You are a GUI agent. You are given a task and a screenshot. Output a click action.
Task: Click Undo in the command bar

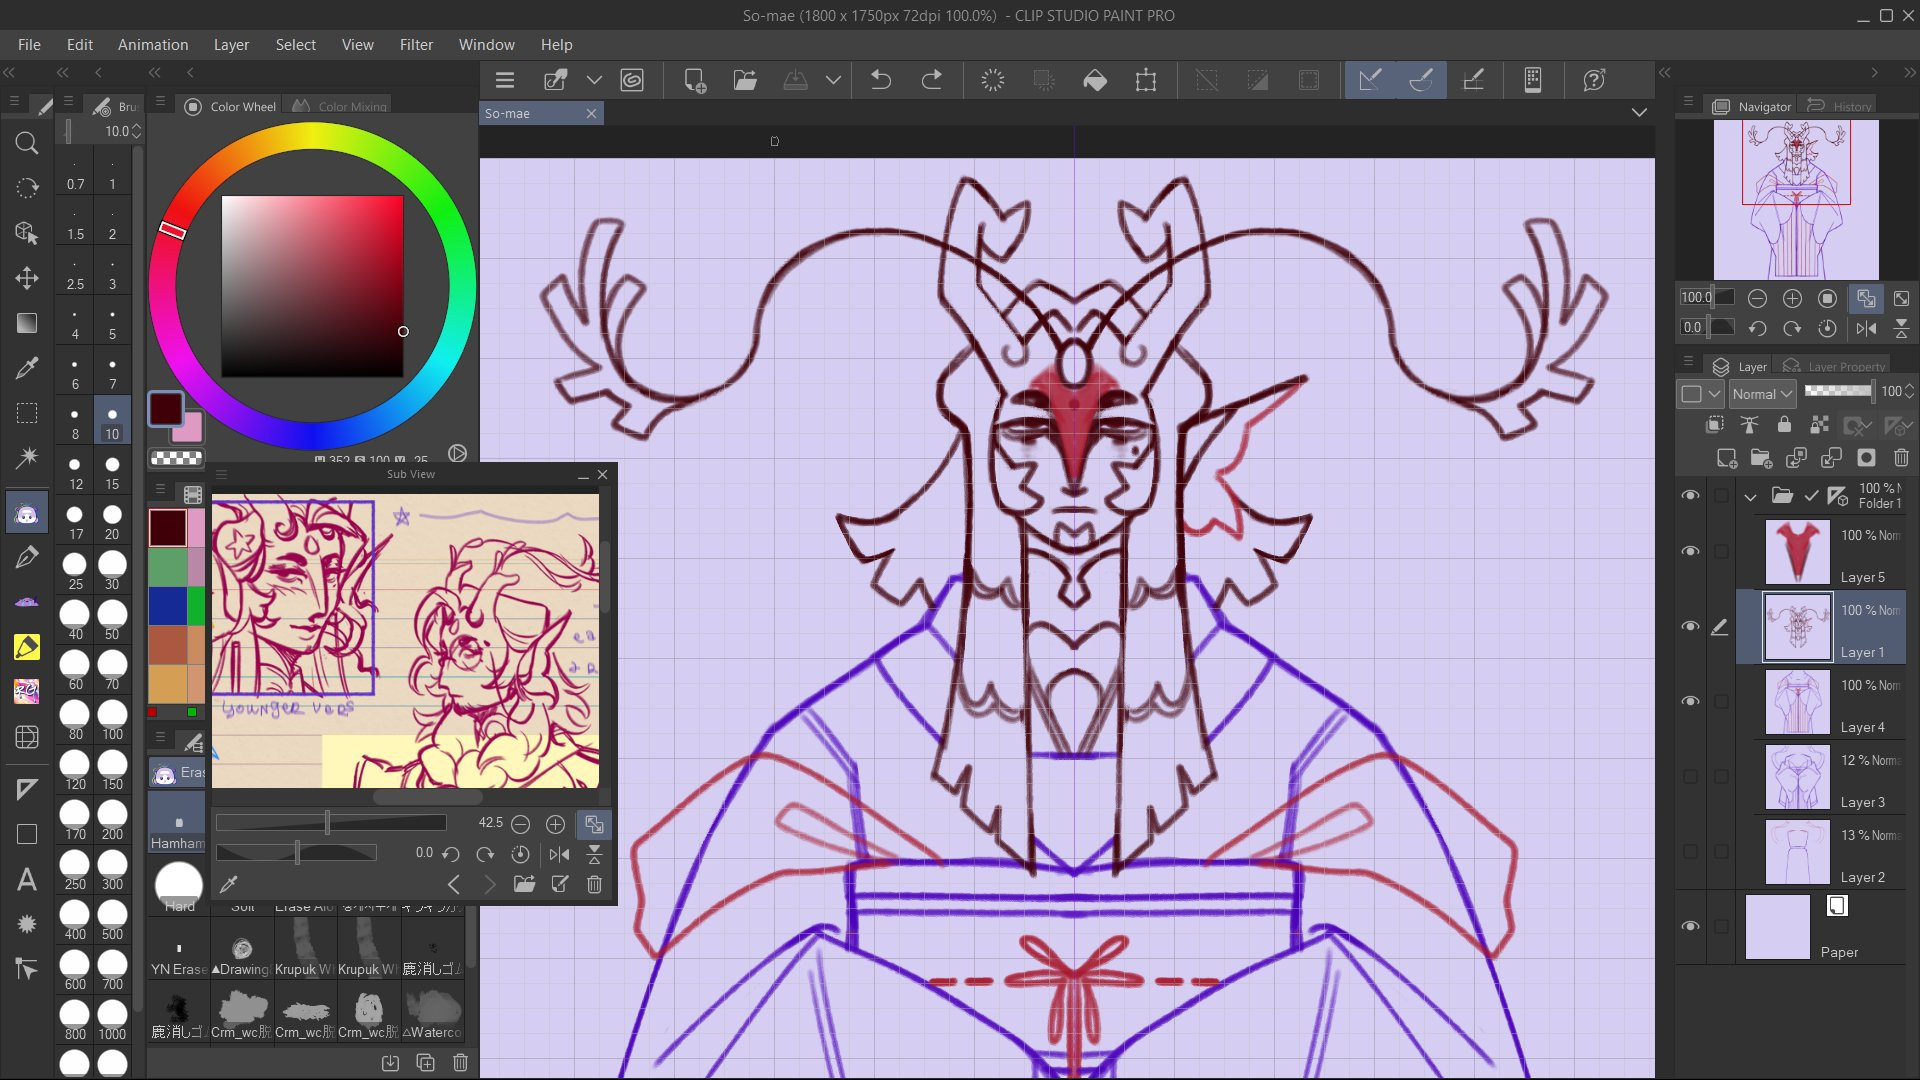(x=881, y=80)
